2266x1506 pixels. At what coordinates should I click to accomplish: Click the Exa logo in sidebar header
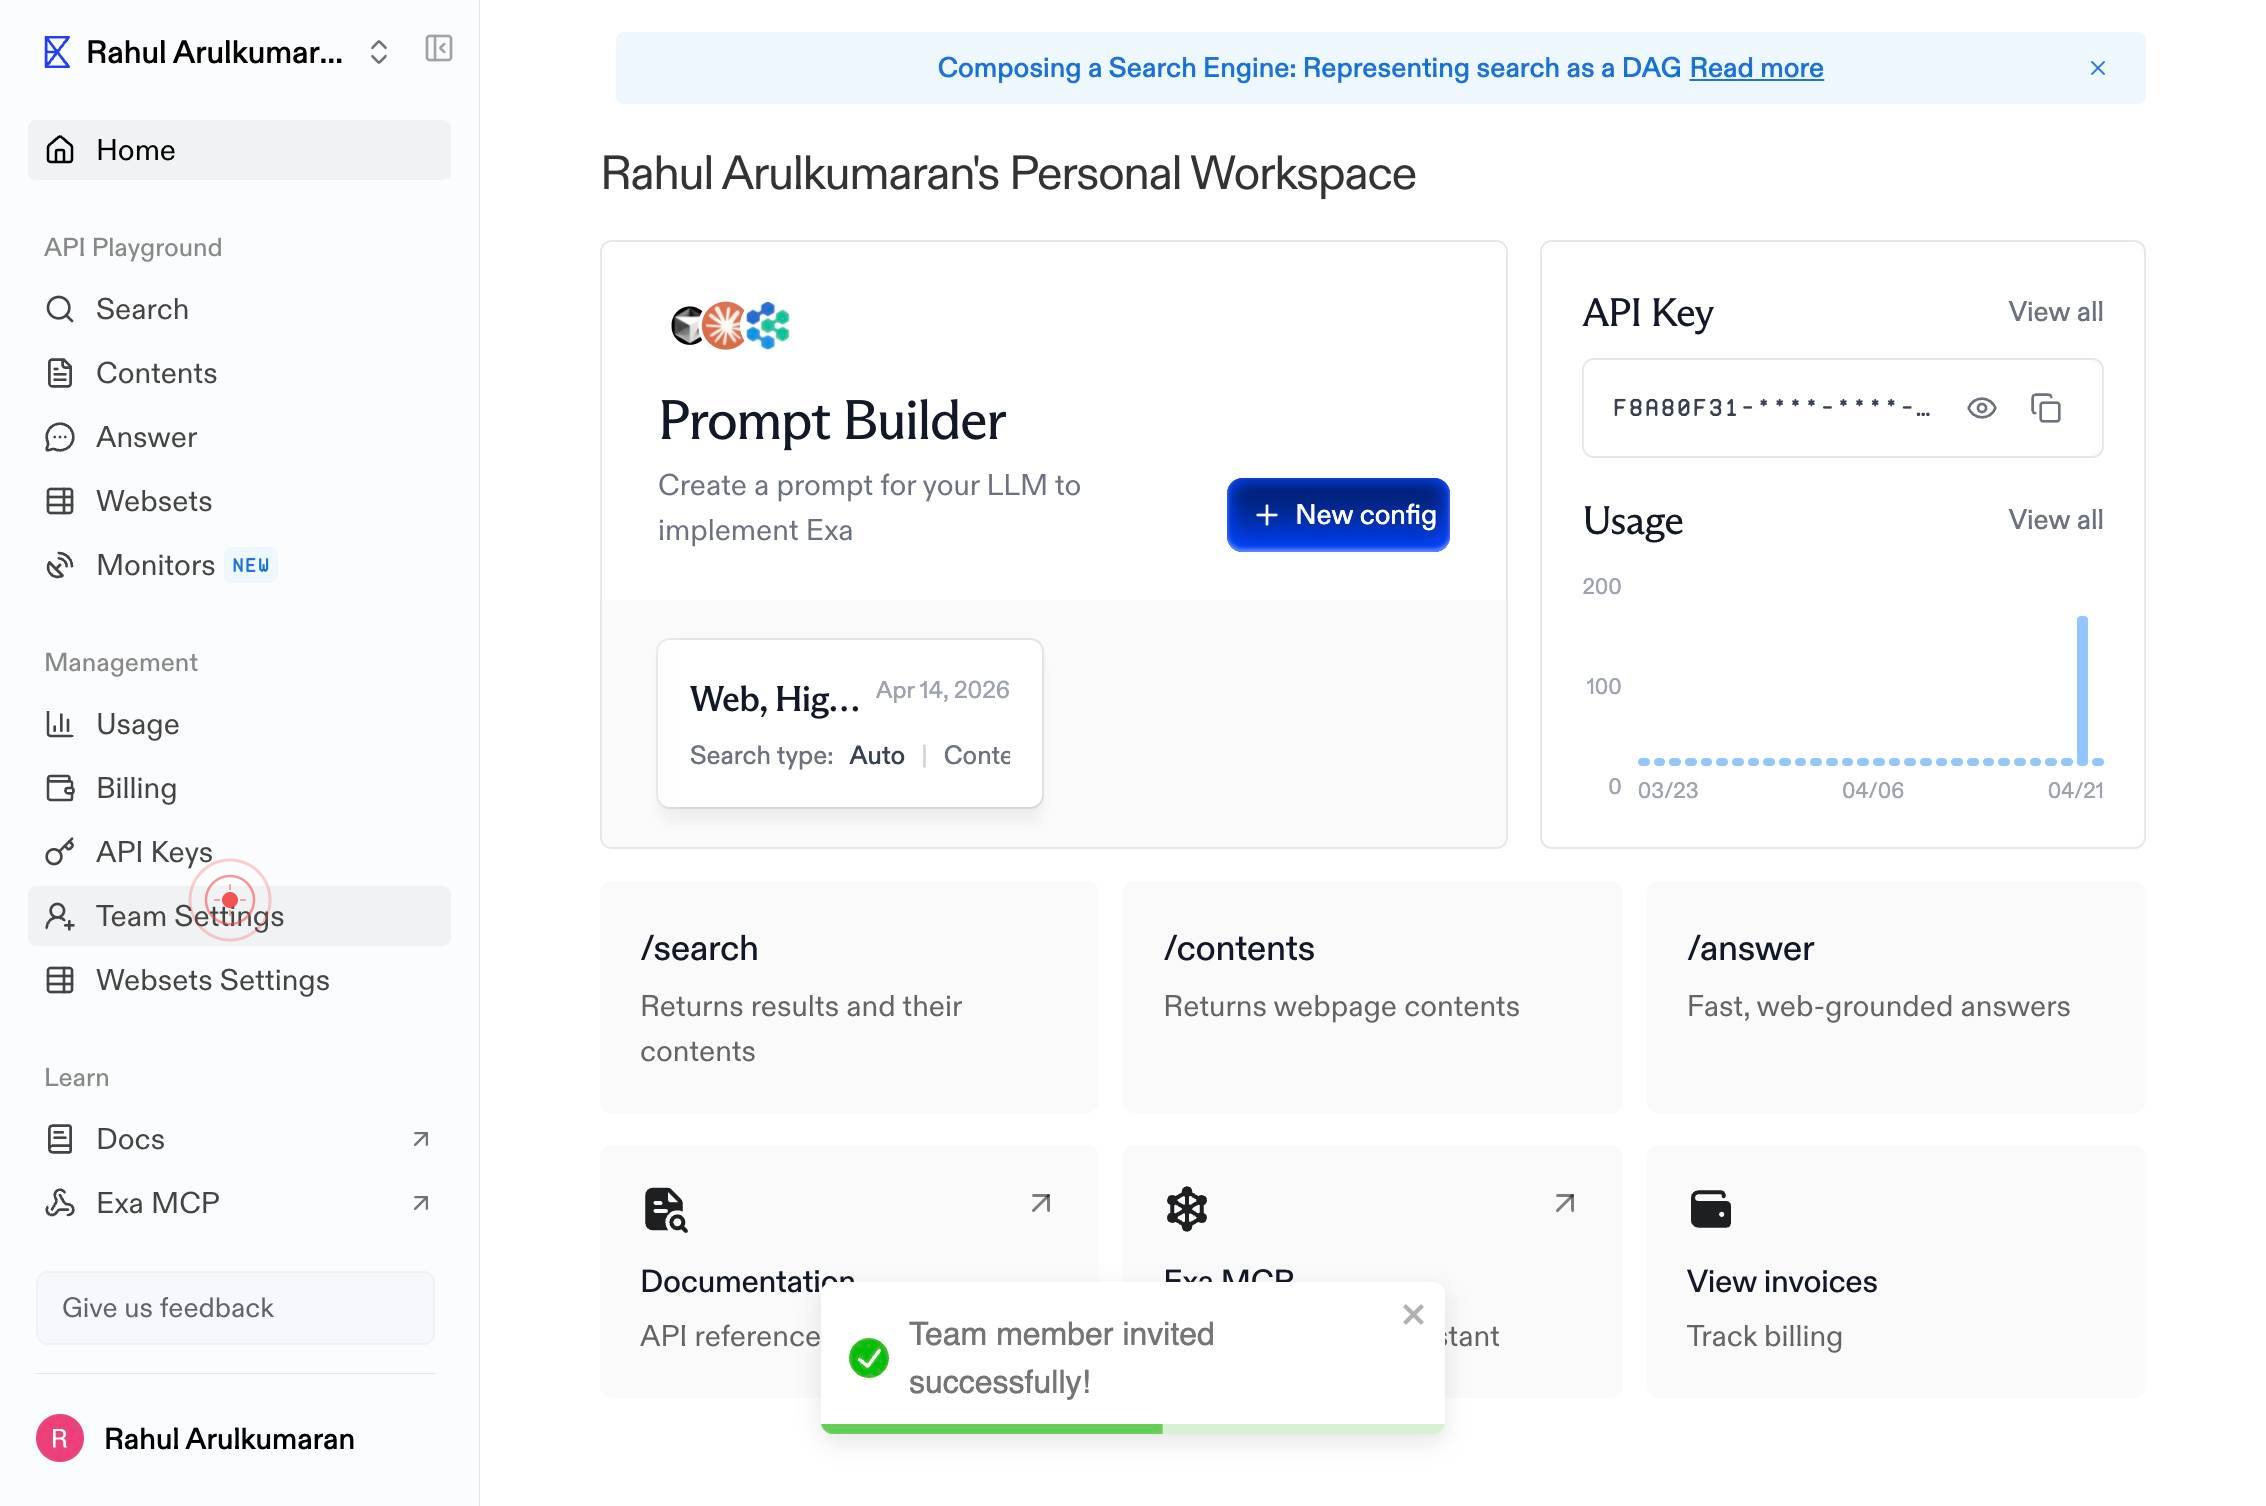pos(57,52)
